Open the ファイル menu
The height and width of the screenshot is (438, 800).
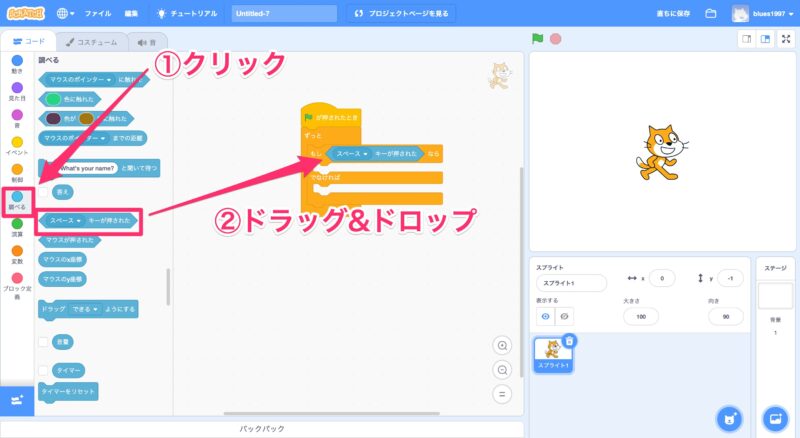click(98, 14)
